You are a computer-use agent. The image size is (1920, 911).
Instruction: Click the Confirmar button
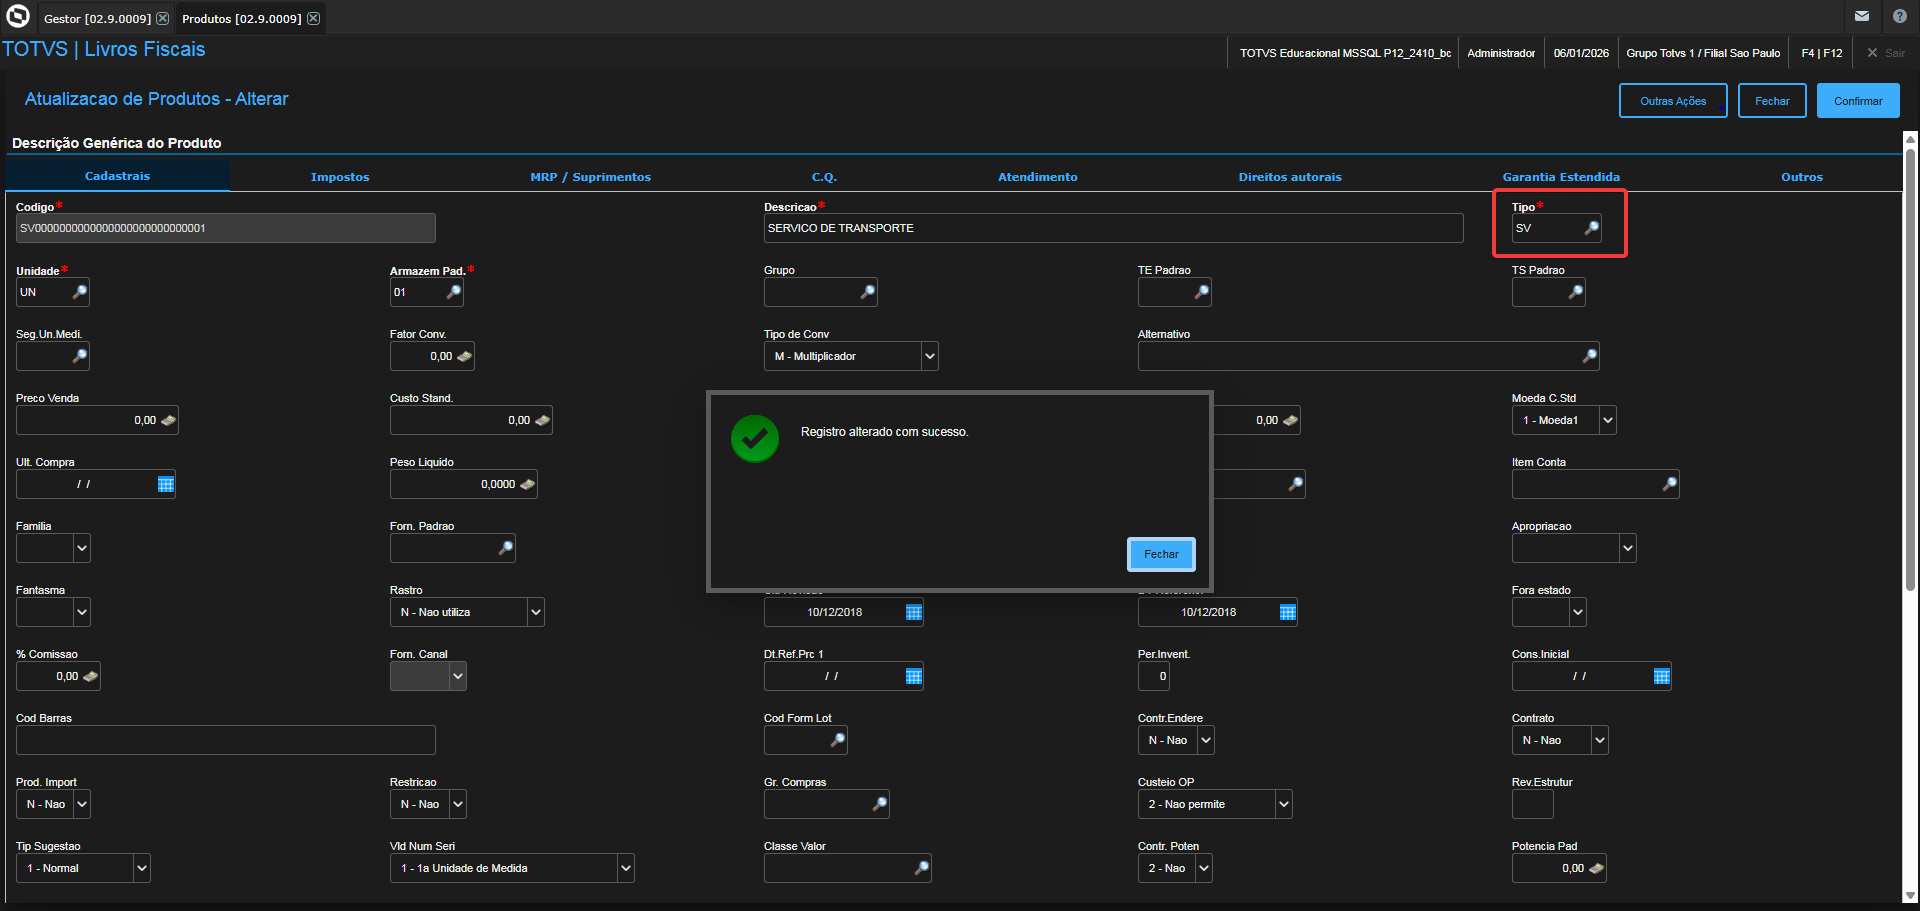[1858, 101]
